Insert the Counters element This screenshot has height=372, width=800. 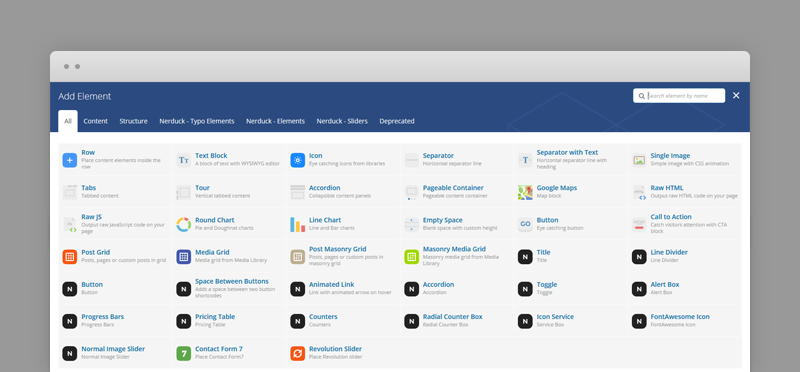click(x=343, y=320)
